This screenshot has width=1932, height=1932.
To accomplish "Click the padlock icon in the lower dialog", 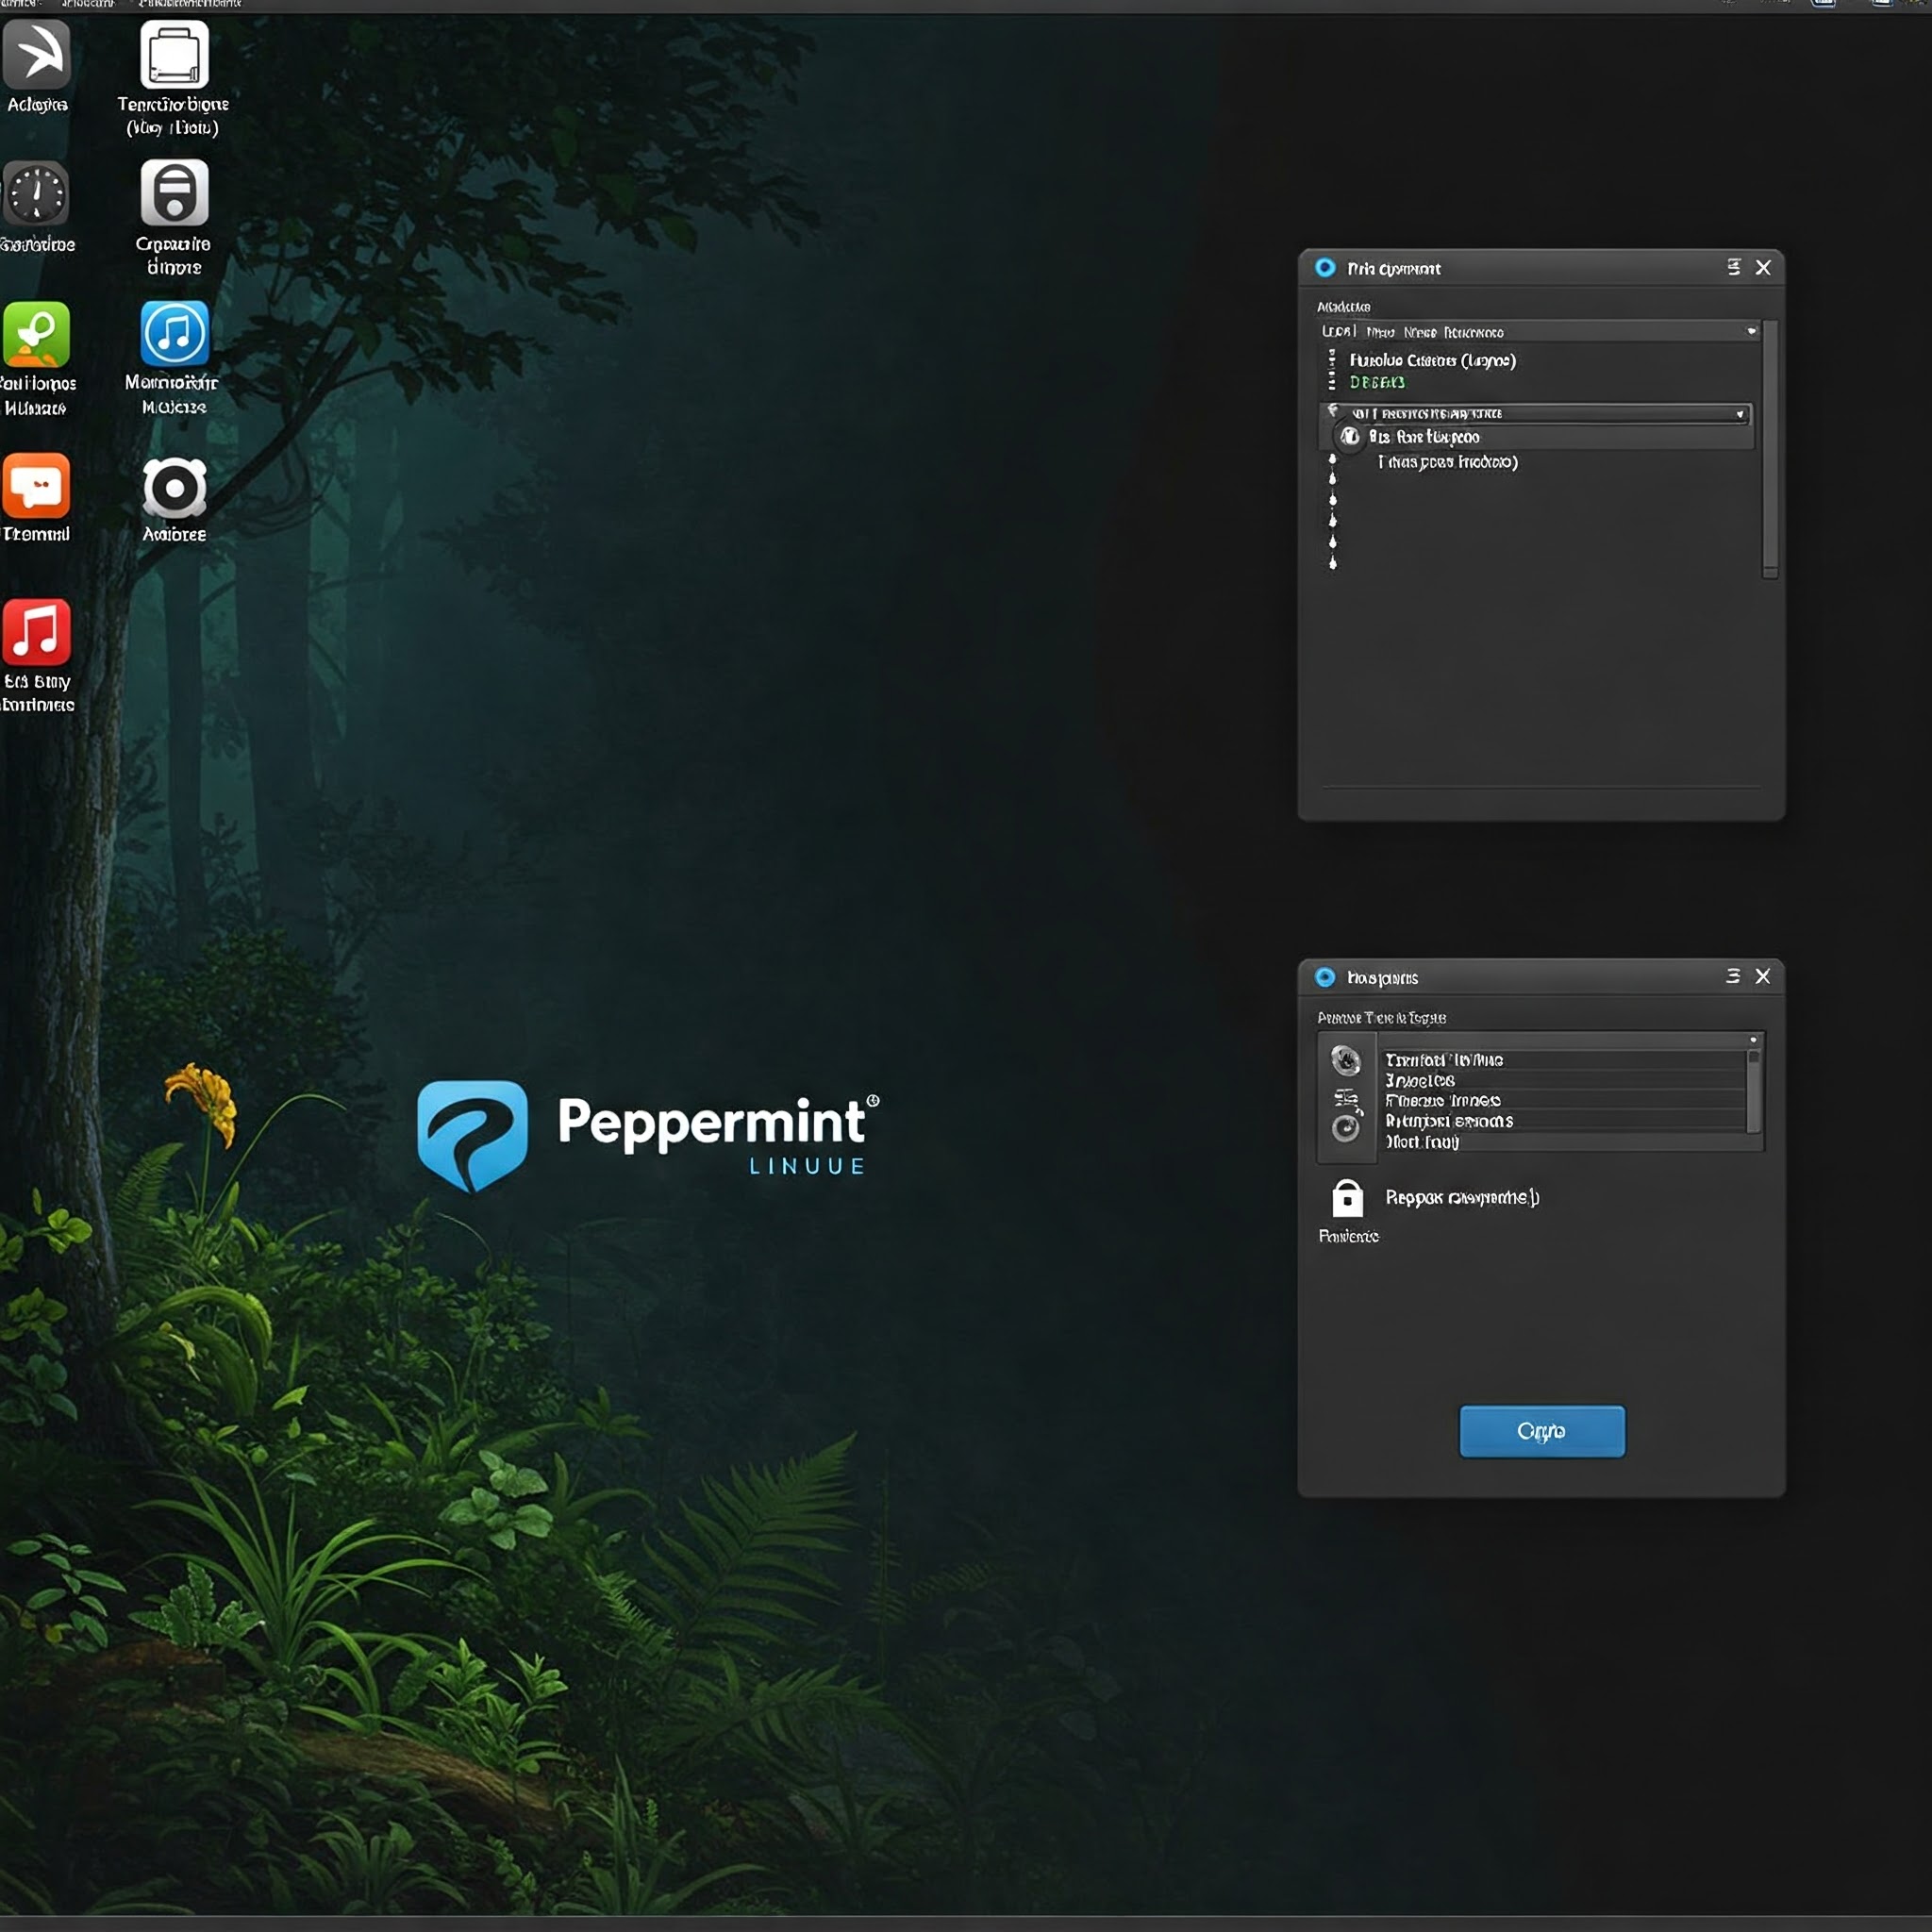I will pos(1348,1197).
